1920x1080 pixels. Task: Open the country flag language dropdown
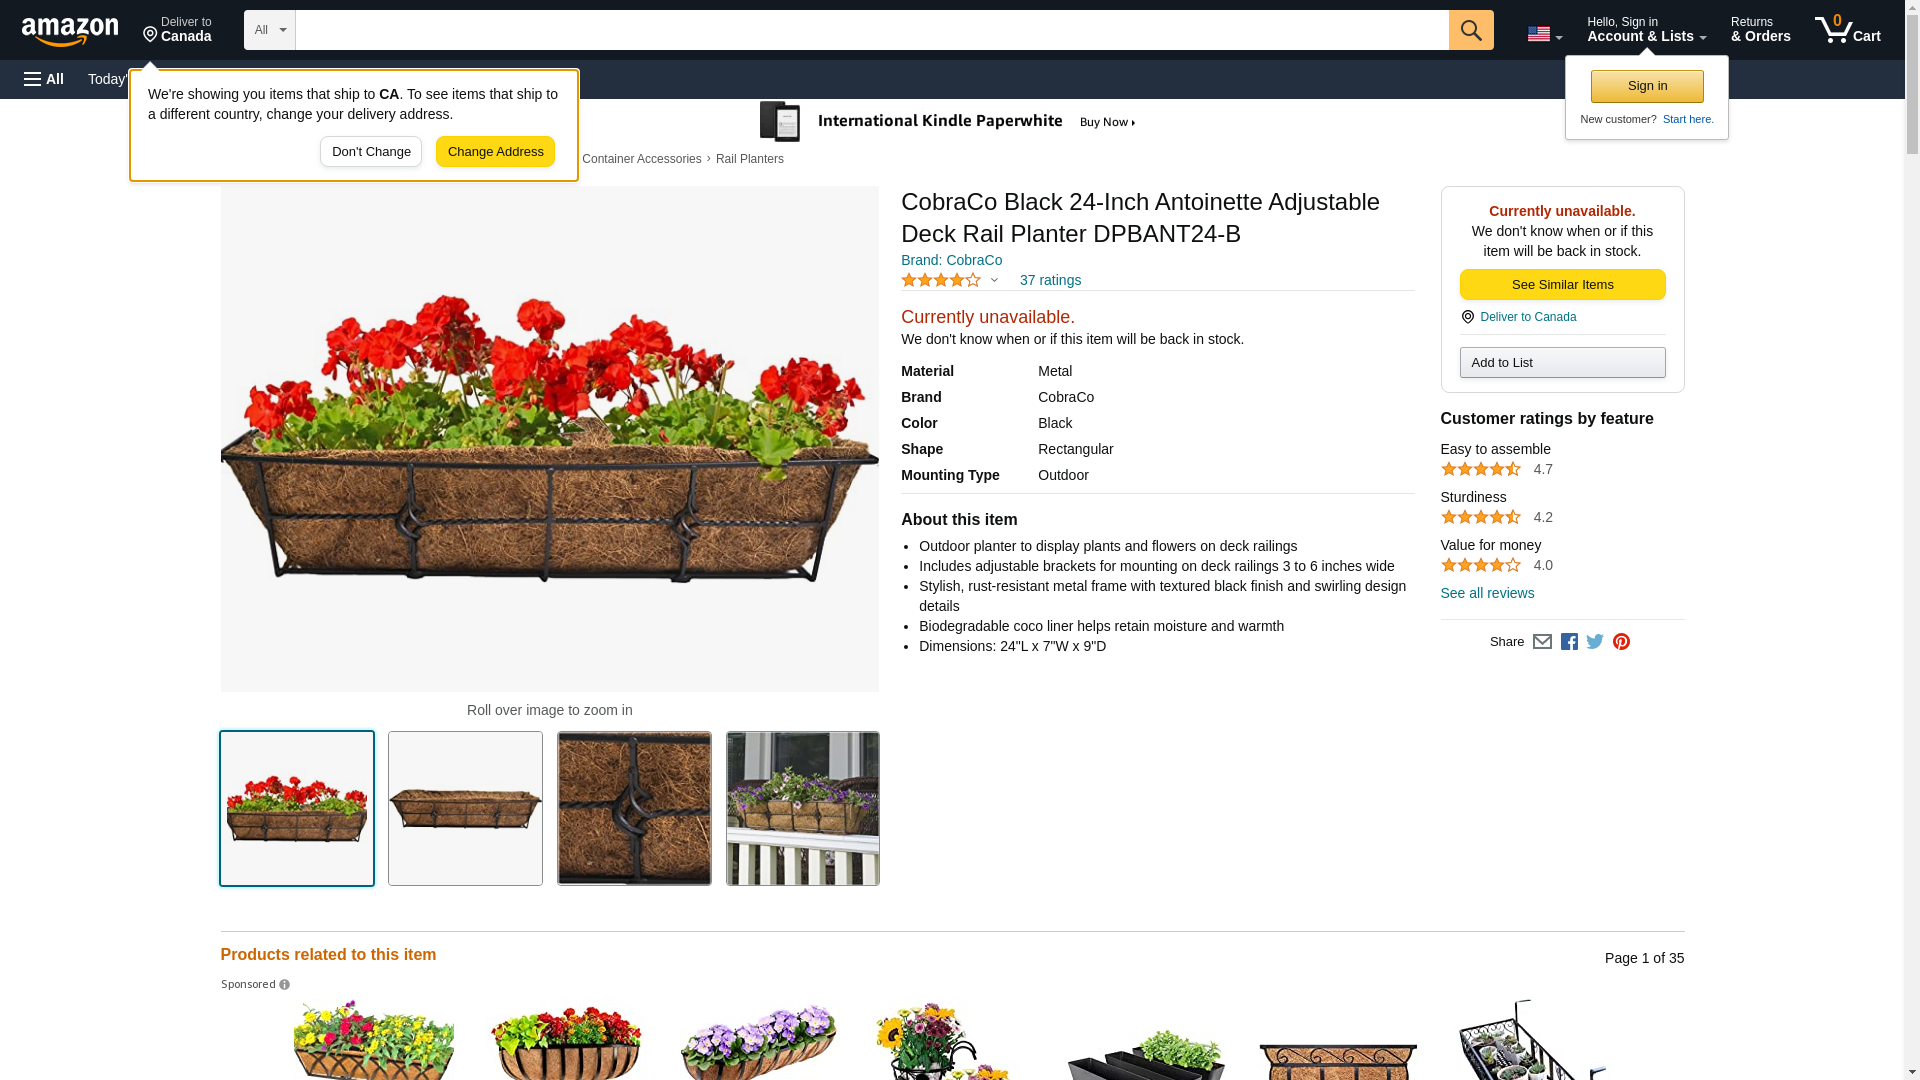click(1544, 34)
